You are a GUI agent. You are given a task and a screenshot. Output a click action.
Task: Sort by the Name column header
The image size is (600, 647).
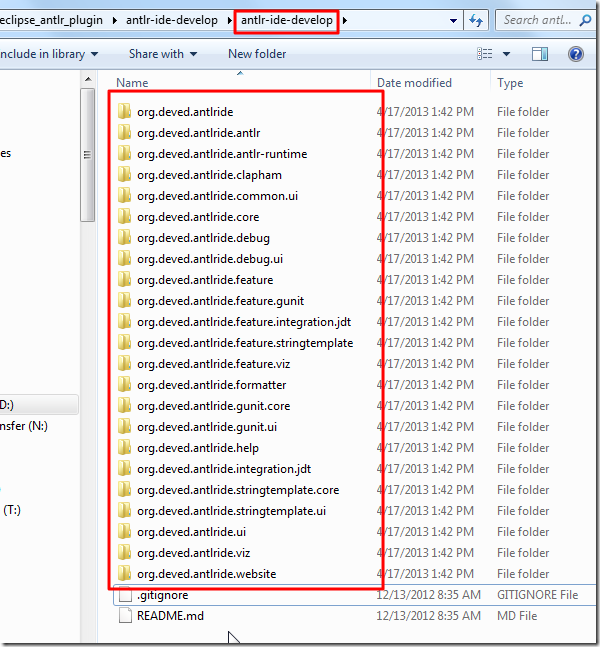coord(132,83)
